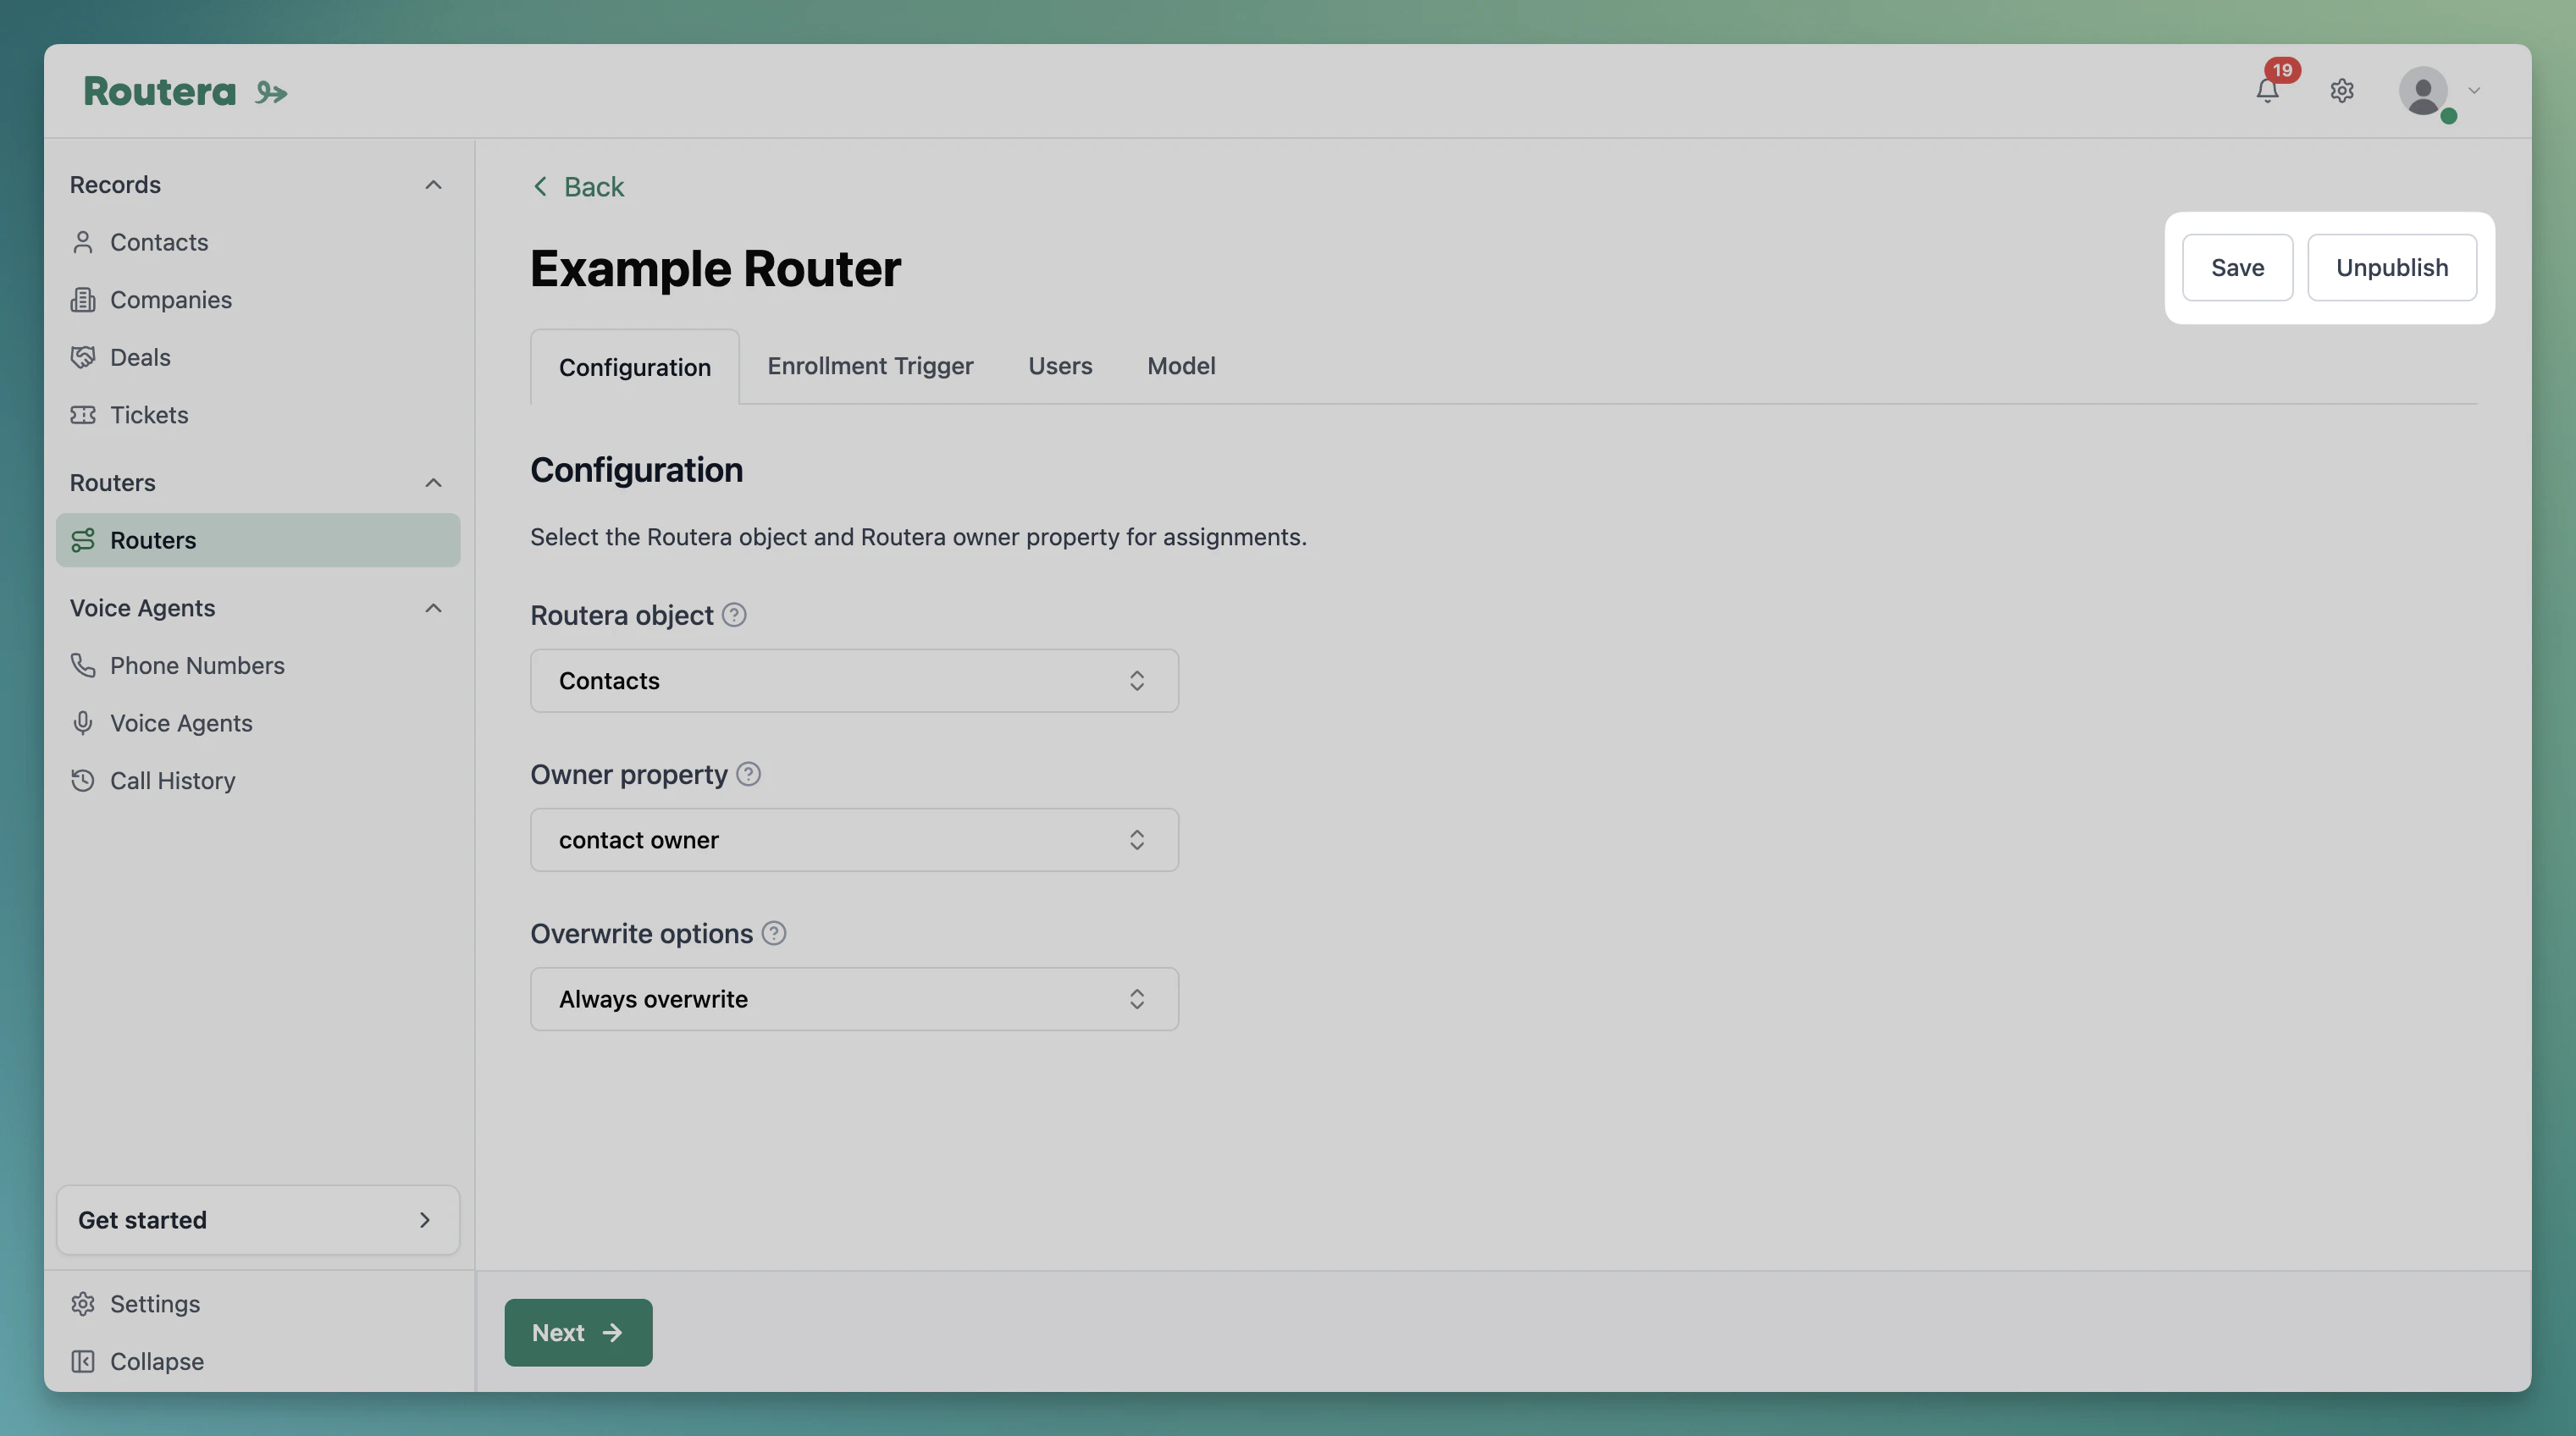The width and height of the screenshot is (2576, 1436).
Task: Click the Tickets icon
Action: [x=83, y=415]
